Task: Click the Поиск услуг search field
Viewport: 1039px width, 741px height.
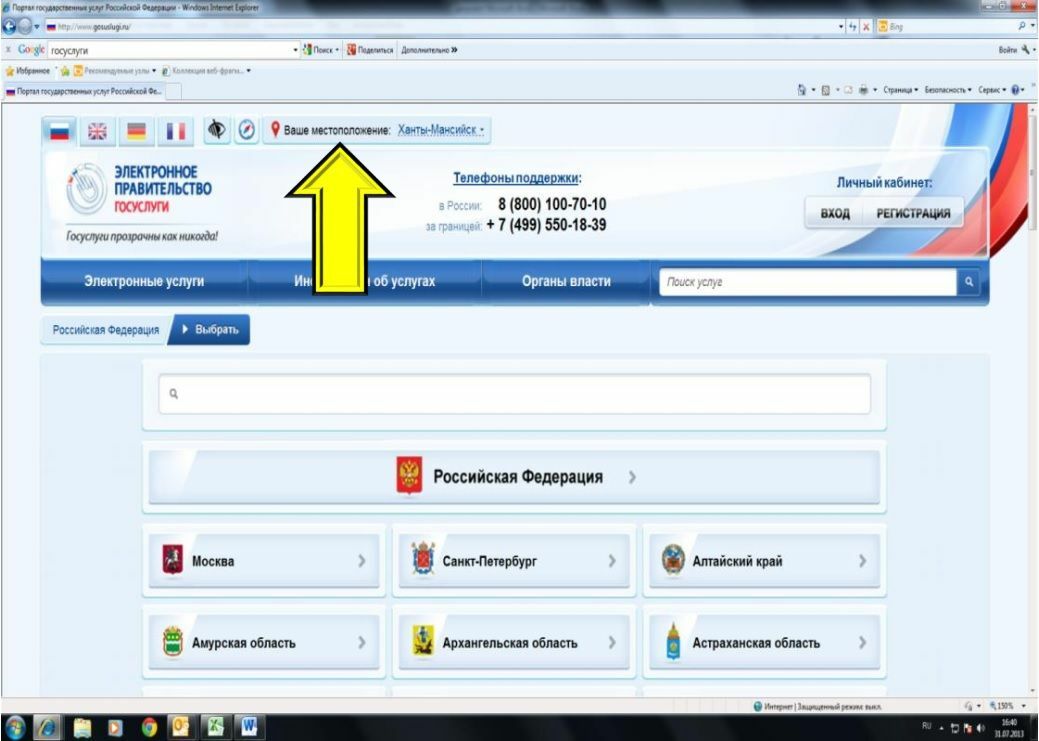Action: click(x=808, y=282)
